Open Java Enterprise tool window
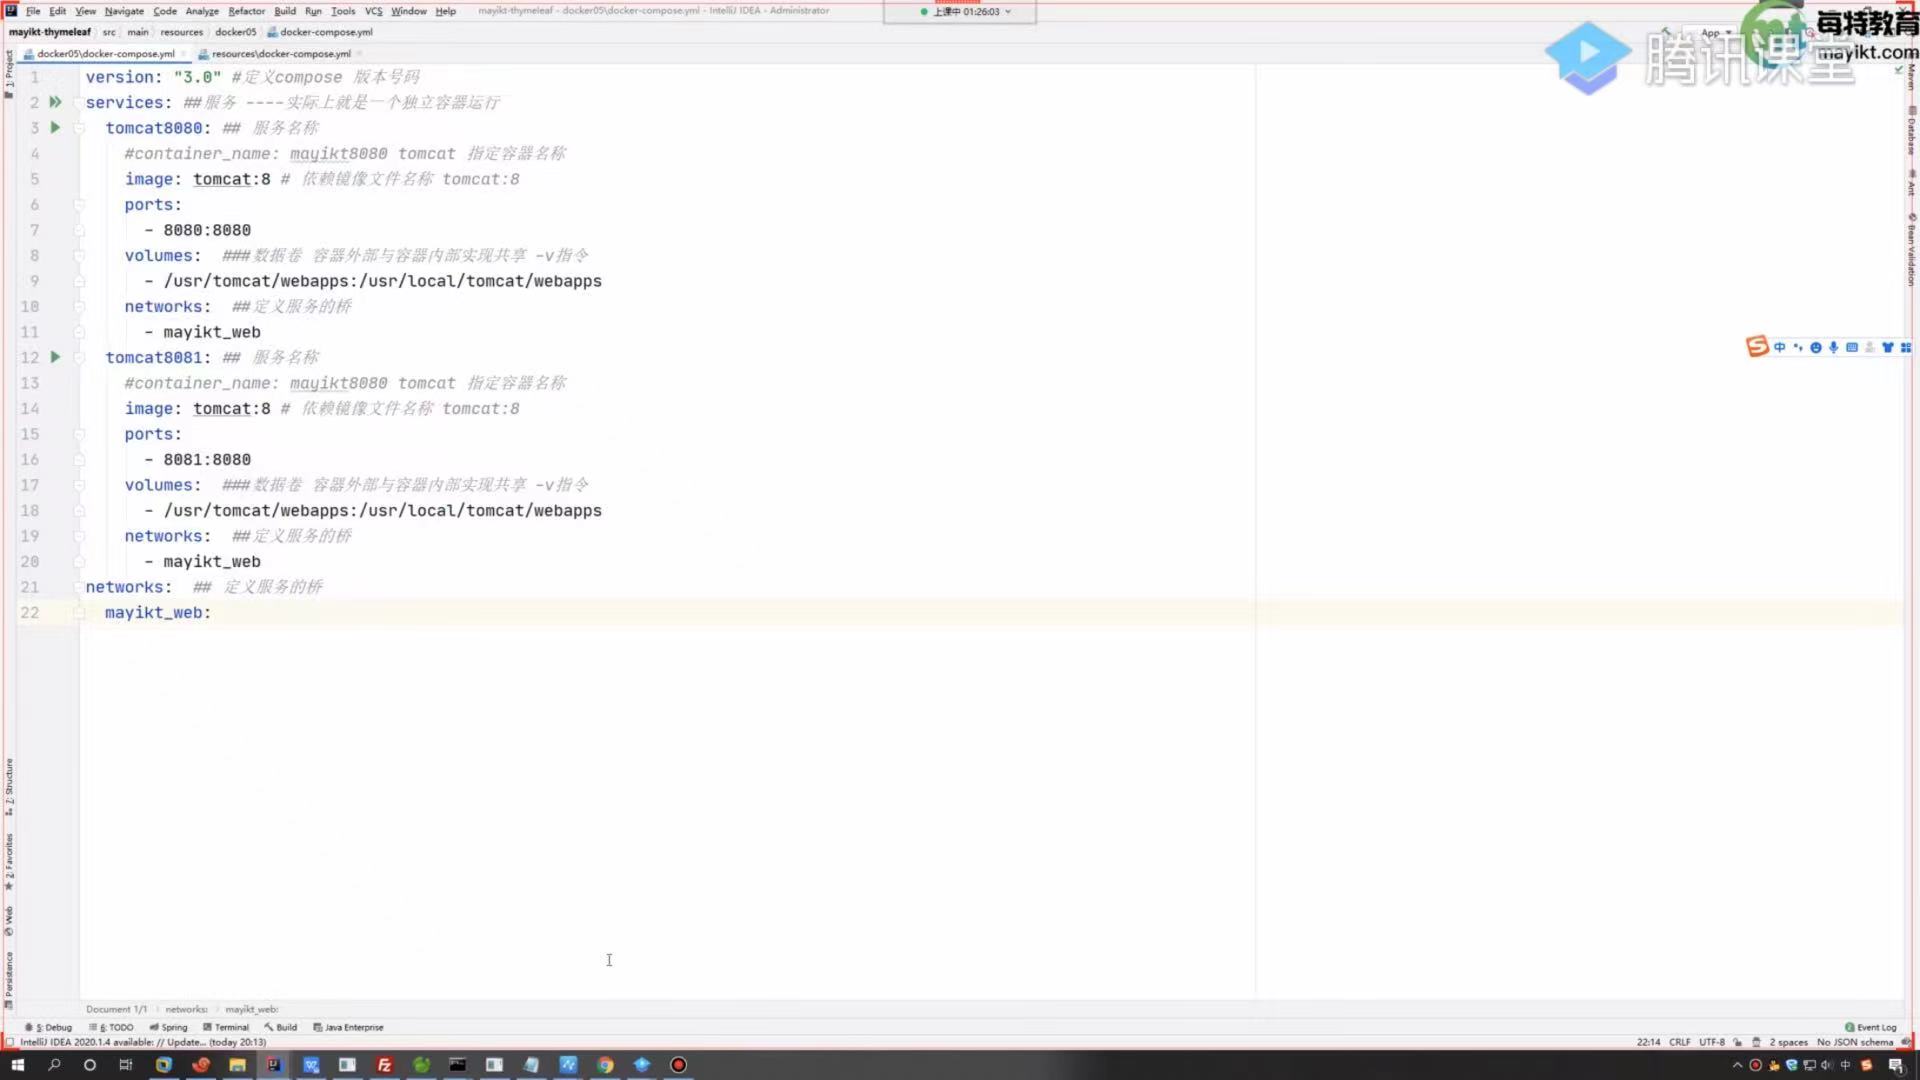1920x1080 pixels. [348, 1027]
